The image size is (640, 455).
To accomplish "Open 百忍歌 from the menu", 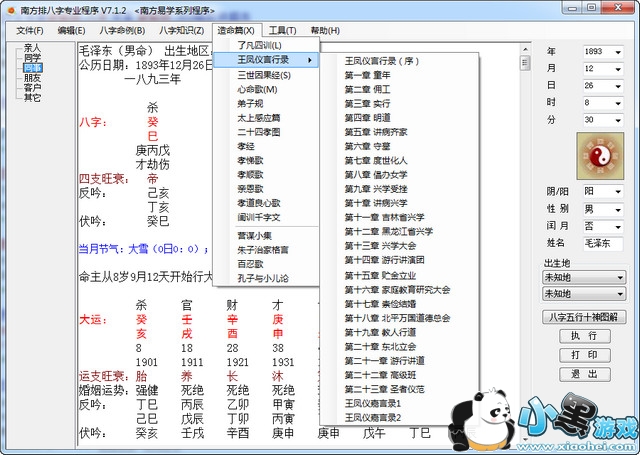I will coord(266,264).
